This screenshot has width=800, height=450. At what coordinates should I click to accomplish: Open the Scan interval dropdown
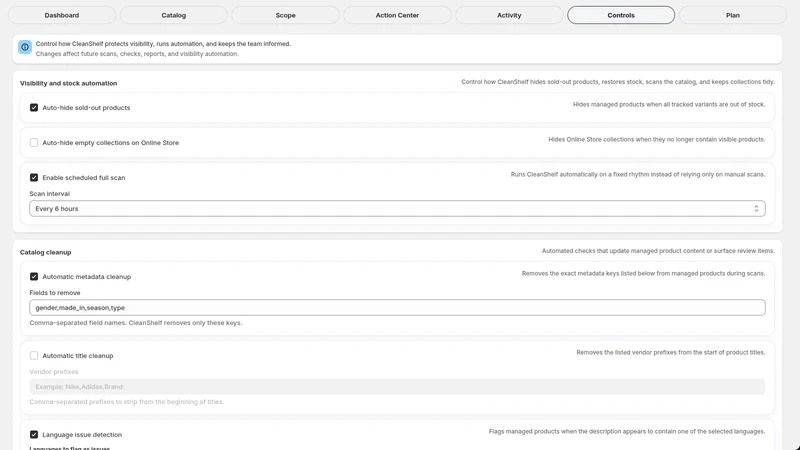397,209
